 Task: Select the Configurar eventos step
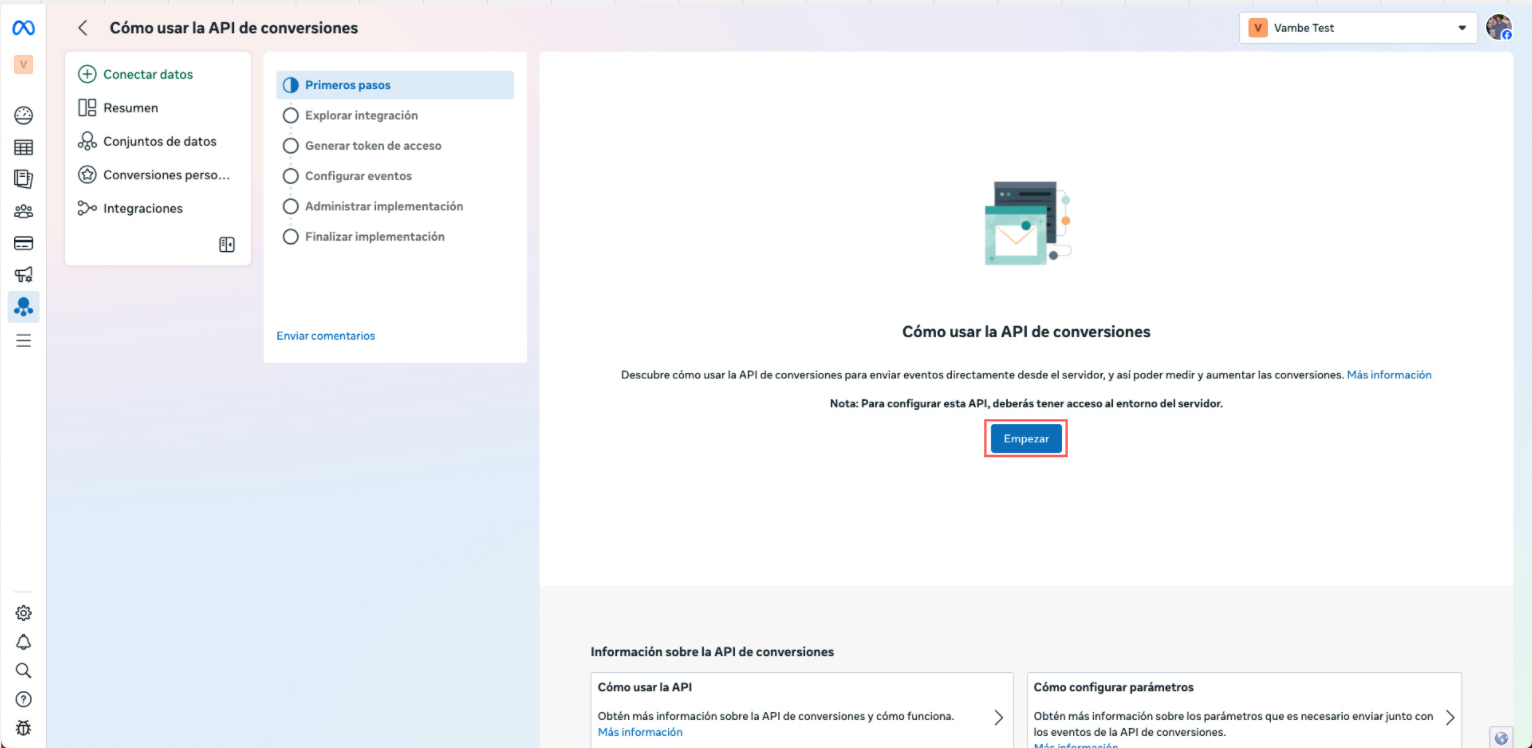click(358, 176)
